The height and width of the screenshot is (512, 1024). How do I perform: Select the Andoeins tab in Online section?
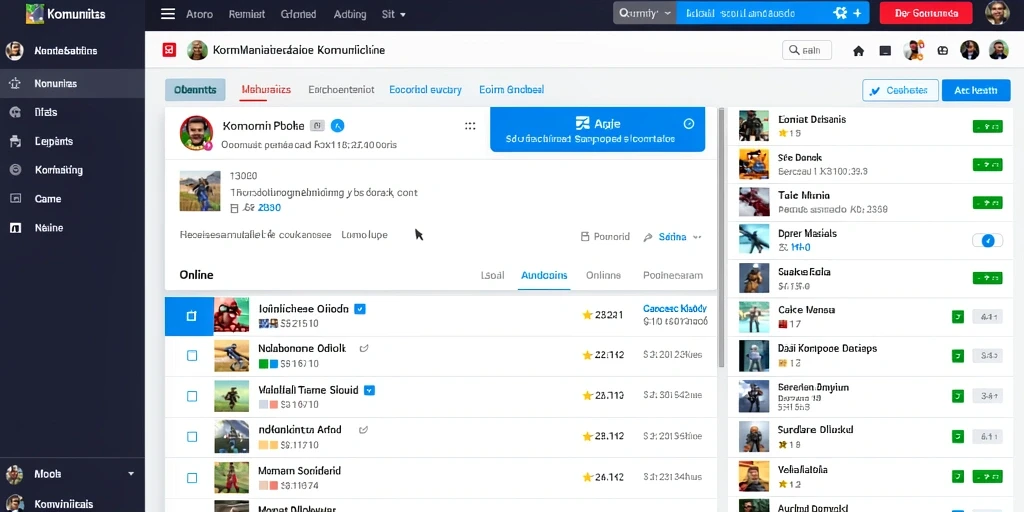point(544,276)
